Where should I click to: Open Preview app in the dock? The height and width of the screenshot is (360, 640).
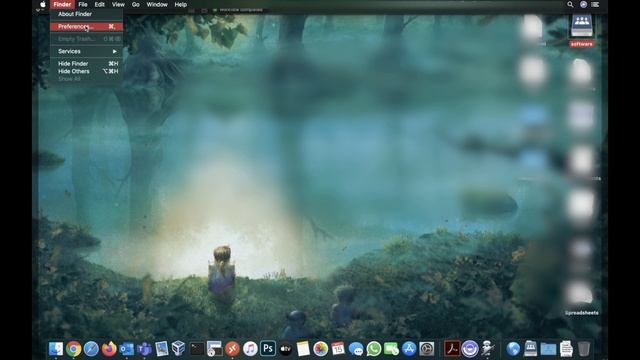point(162,349)
